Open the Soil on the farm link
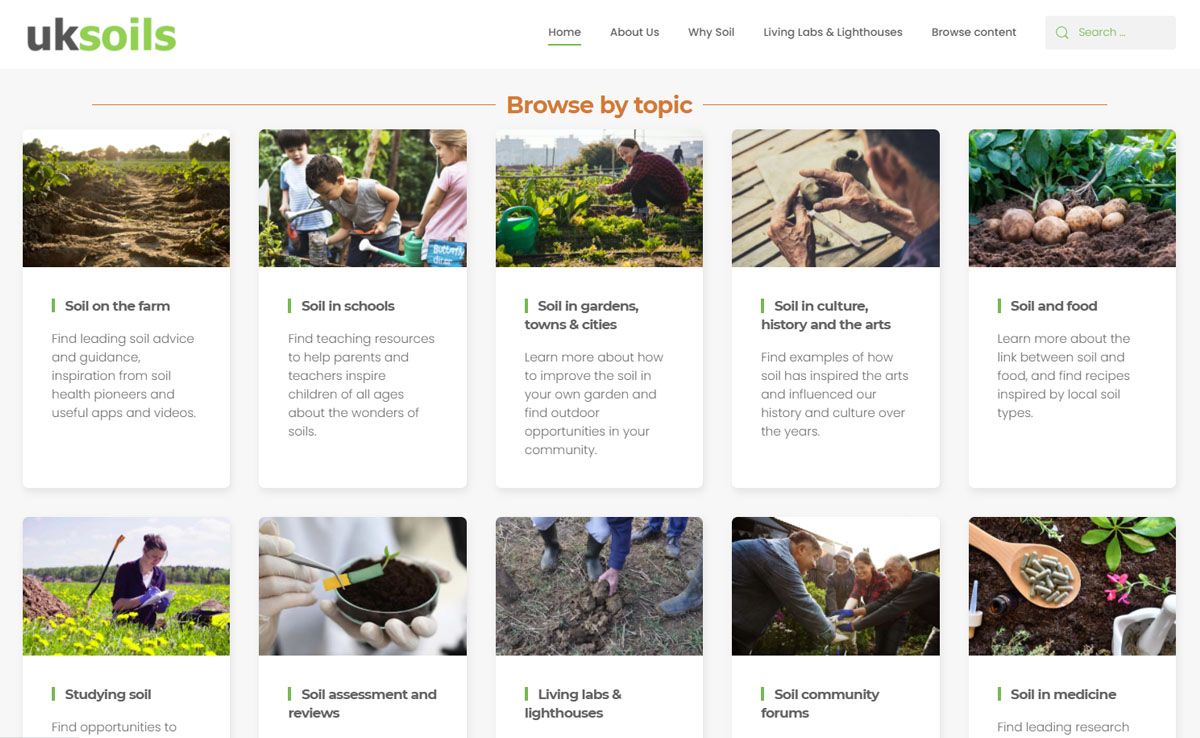The image size is (1200, 738). point(117,306)
